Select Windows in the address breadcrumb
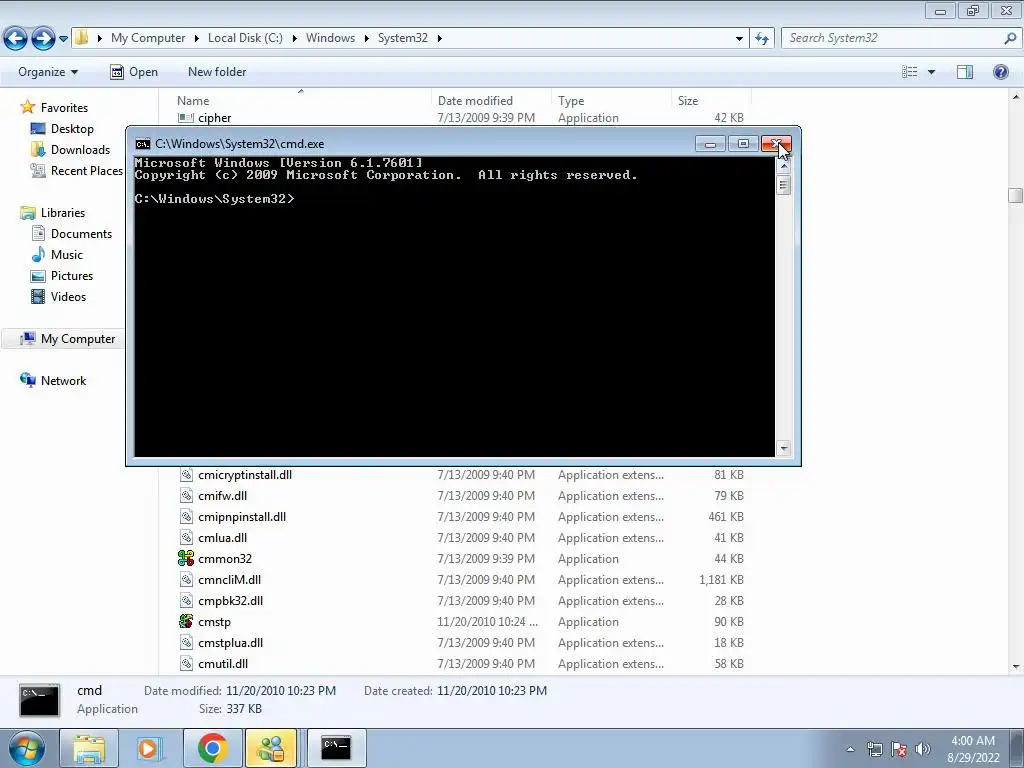This screenshot has width=1024, height=768. (x=330, y=38)
